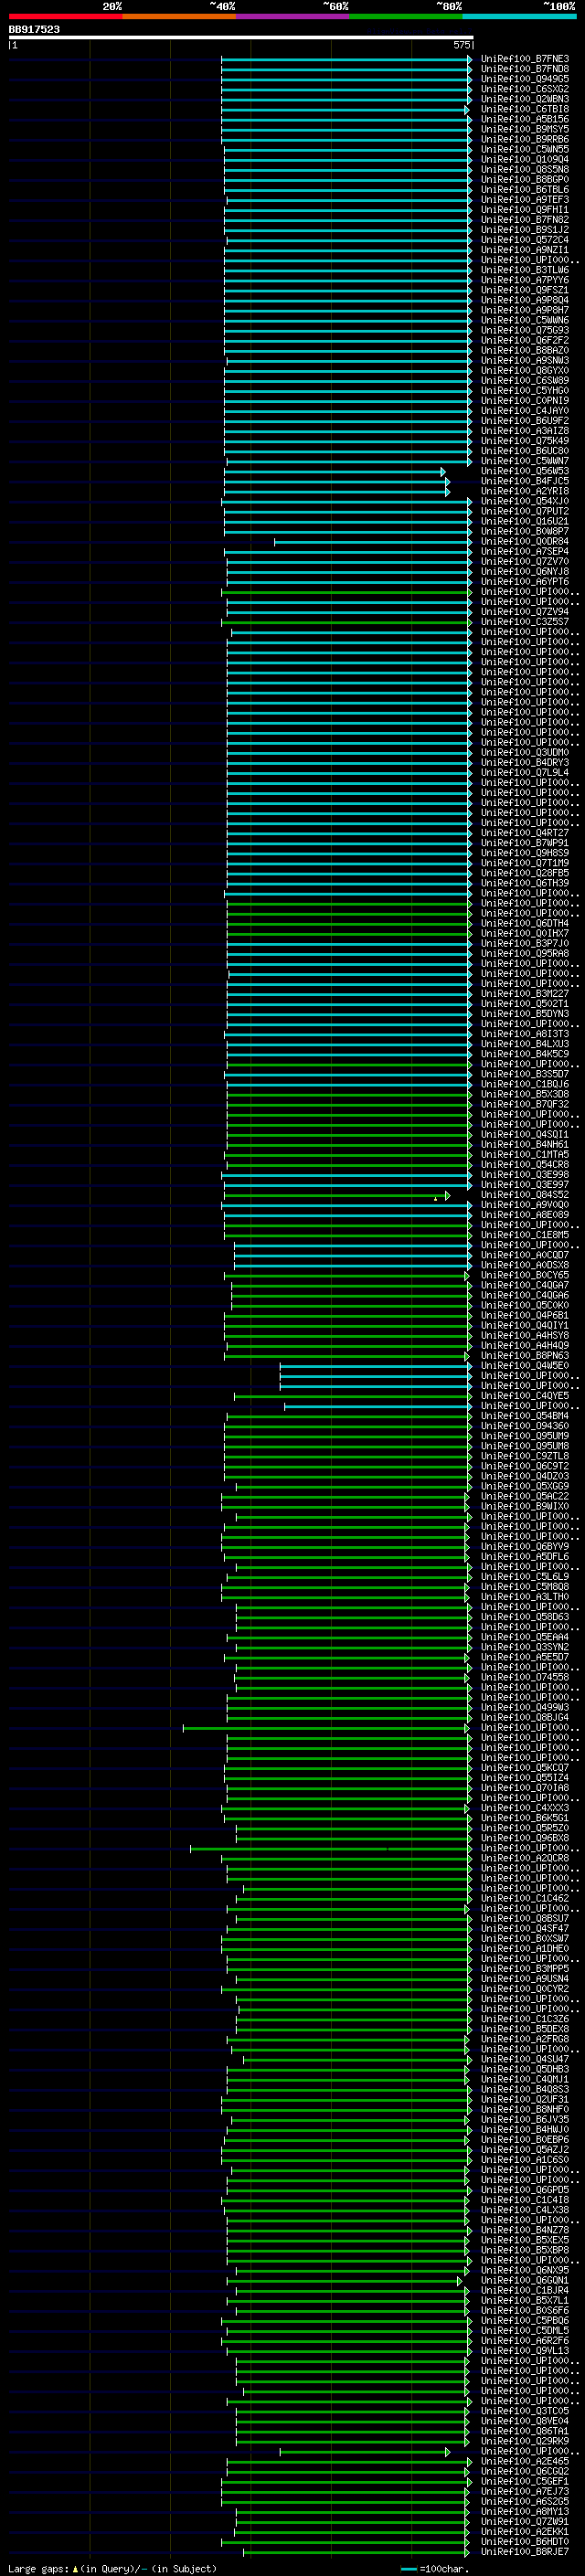Select hit label UniRef100_B7FNE3

tap(524, 59)
